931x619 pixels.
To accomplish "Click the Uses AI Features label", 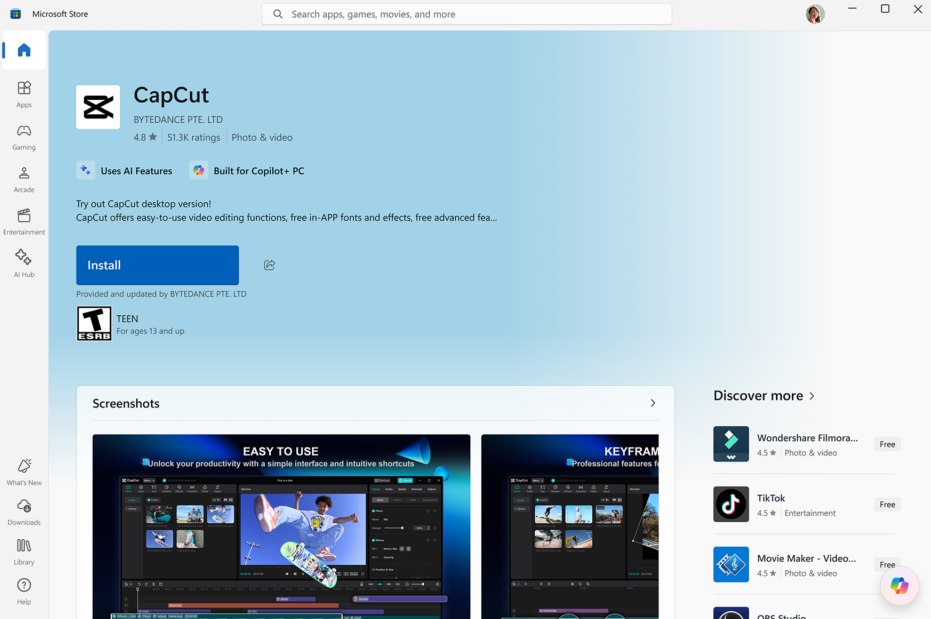I will (x=137, y=171).
